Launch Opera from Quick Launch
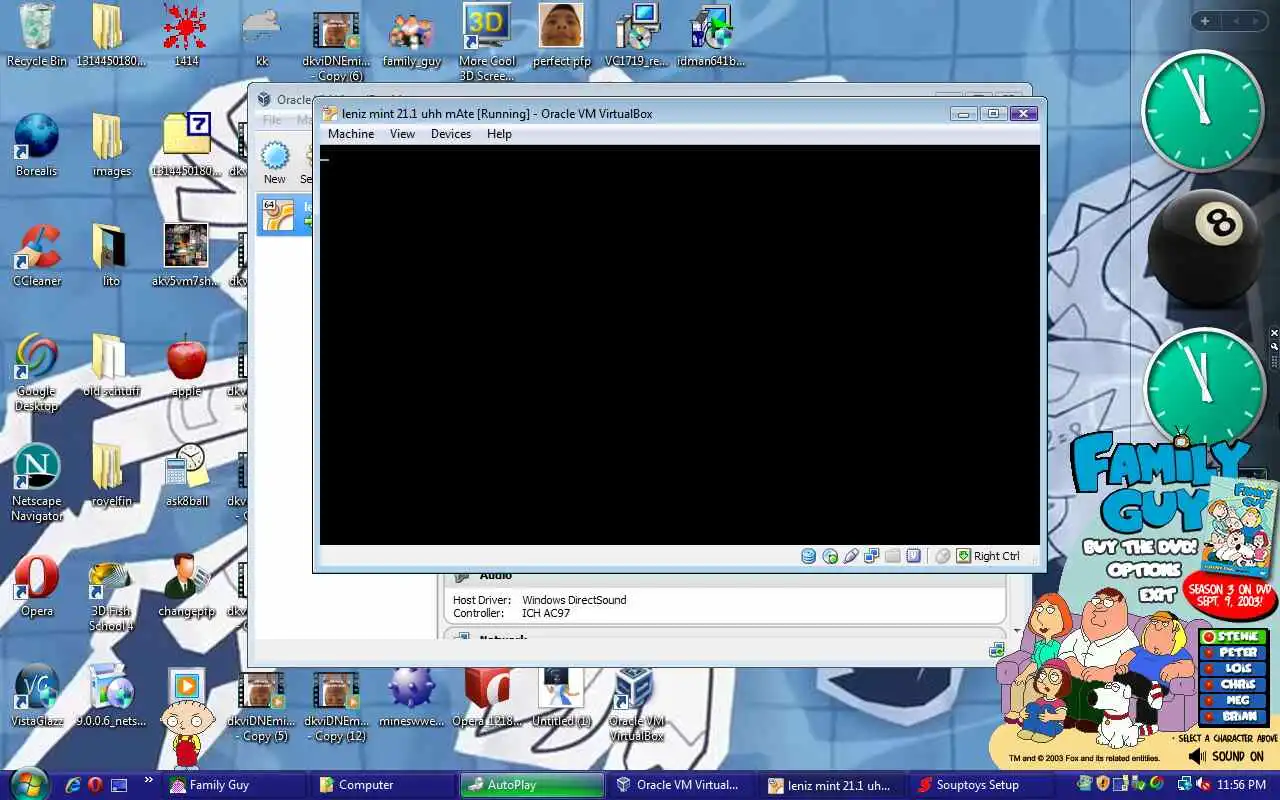The image size is (1280, 800). click(x=96, y=785)
